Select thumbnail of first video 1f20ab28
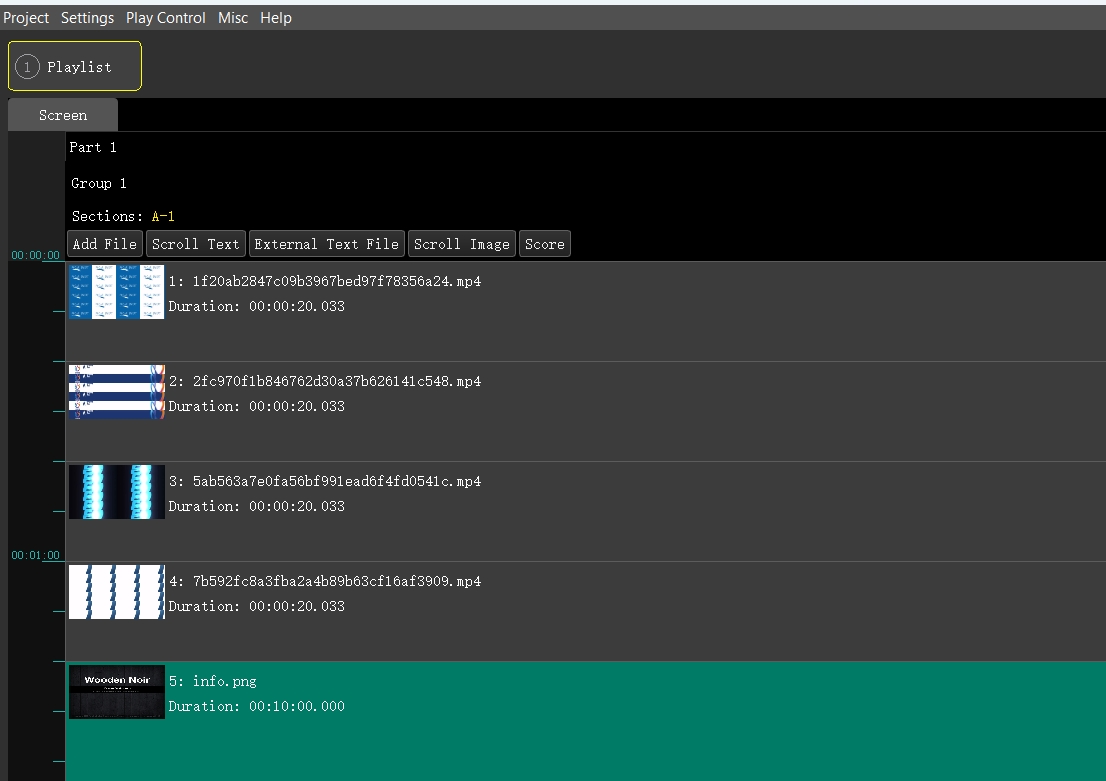 point(116,292)
